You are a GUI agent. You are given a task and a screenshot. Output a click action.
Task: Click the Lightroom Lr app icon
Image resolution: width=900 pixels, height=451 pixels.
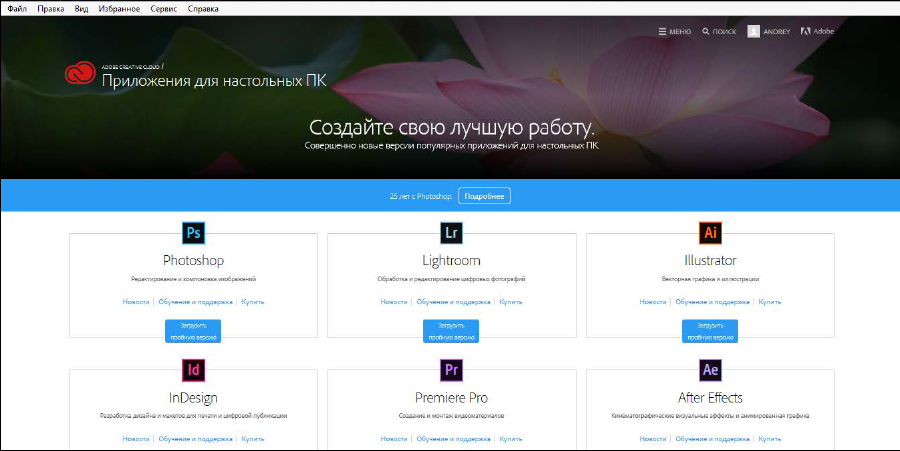click(x=451, y=232)
